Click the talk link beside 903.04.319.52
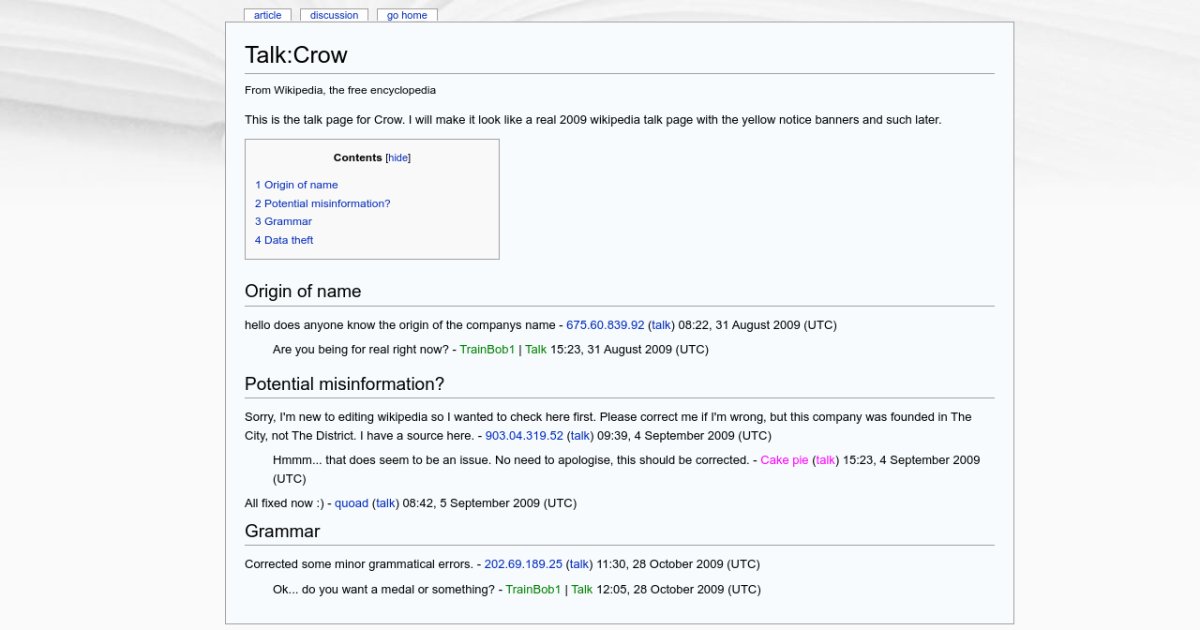 coord(579,435)
